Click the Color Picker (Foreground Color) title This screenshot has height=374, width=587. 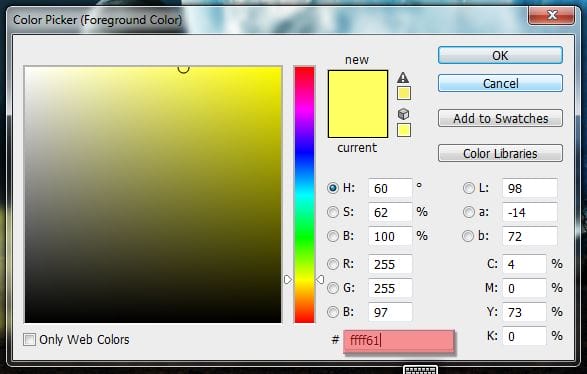tap(97, 19)
